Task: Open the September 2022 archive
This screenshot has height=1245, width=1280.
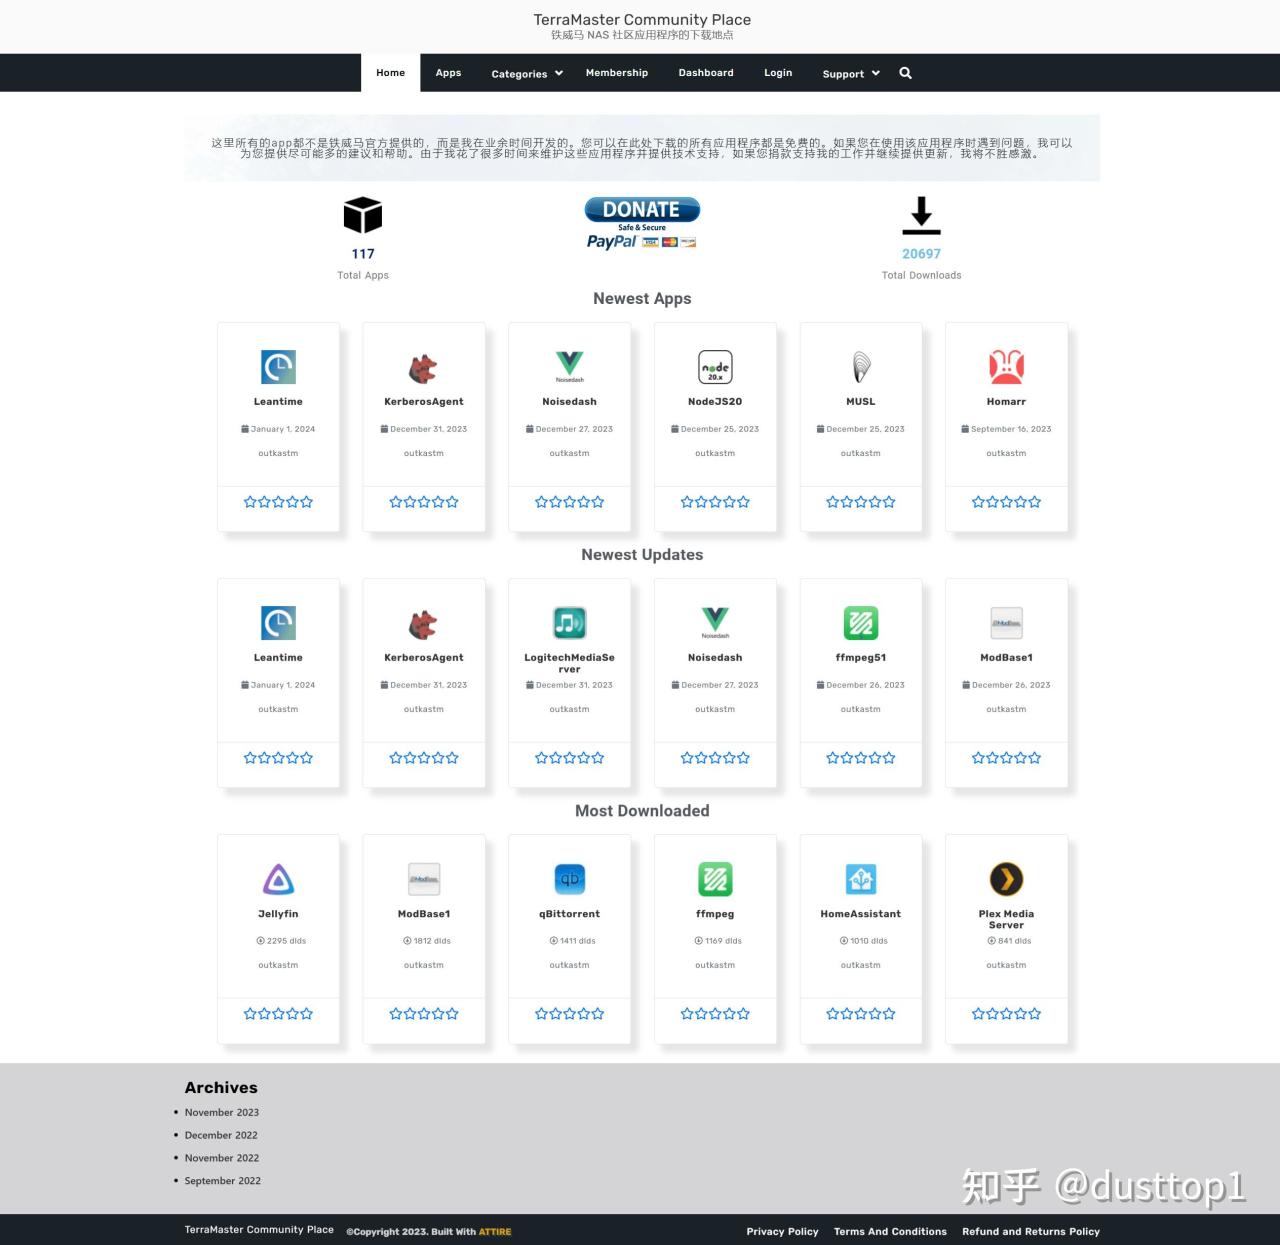Action: pos(223,1181)
